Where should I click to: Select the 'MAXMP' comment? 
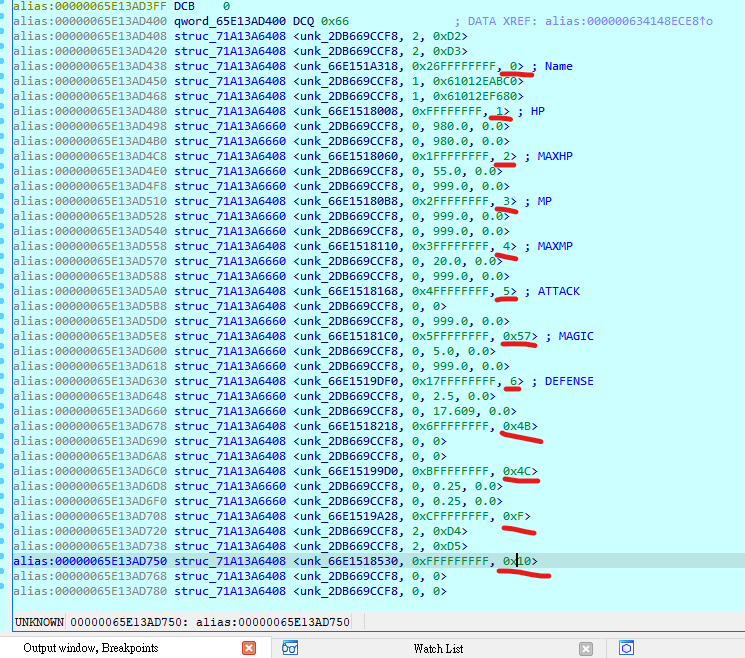coord(555,246)
